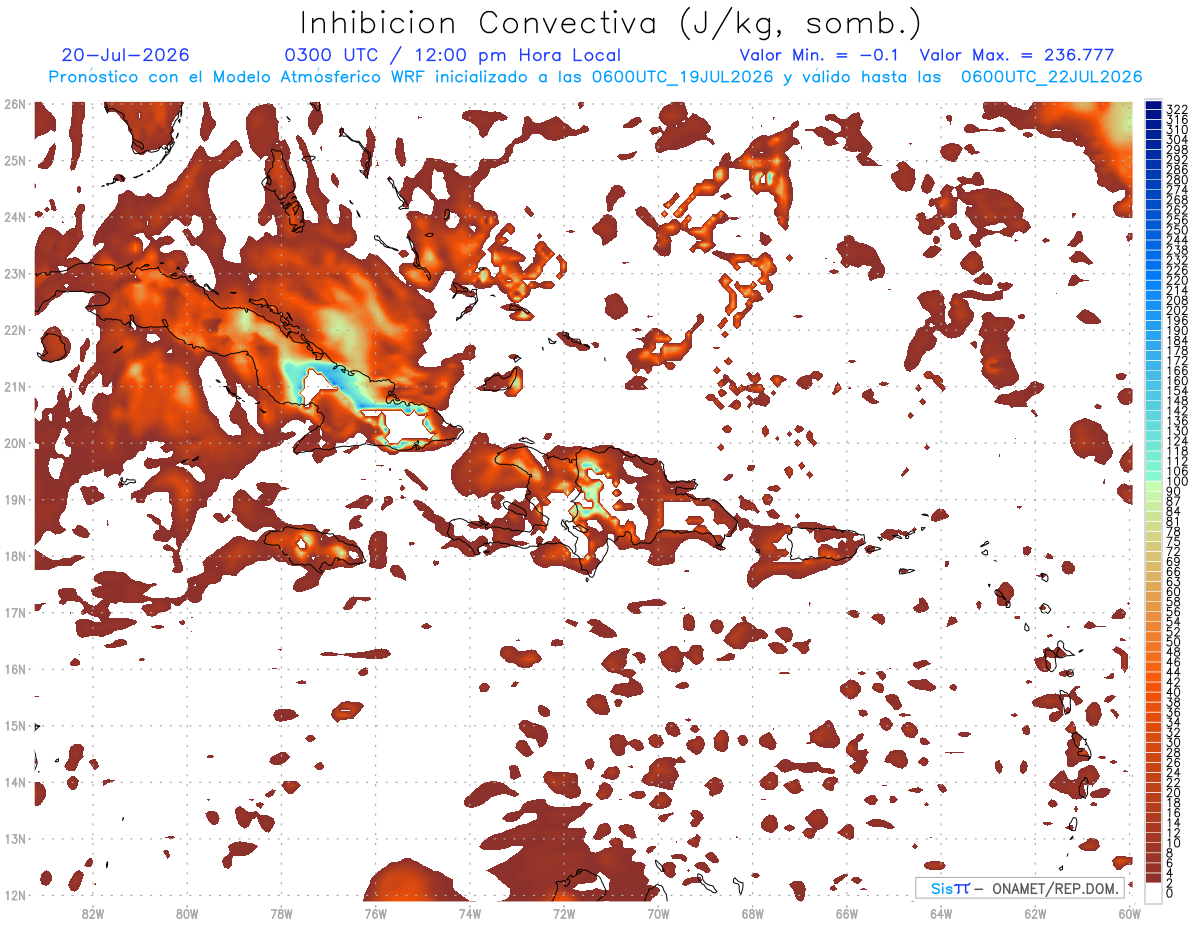
Task: Click the time '0300 UTC / 12:00 pm Hora Local'
Action: click(453, 55)
